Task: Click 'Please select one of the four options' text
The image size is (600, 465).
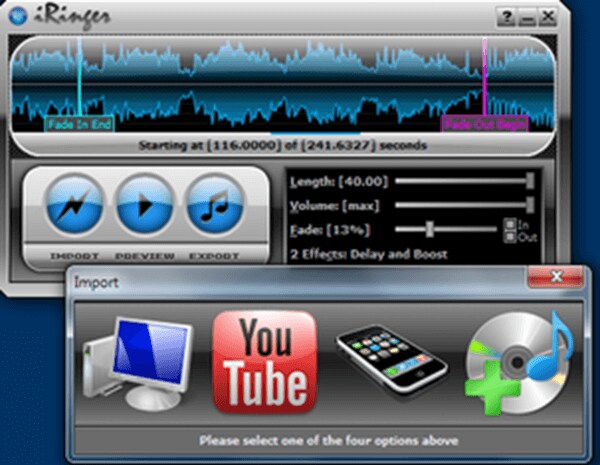Action: click(329, 441)
